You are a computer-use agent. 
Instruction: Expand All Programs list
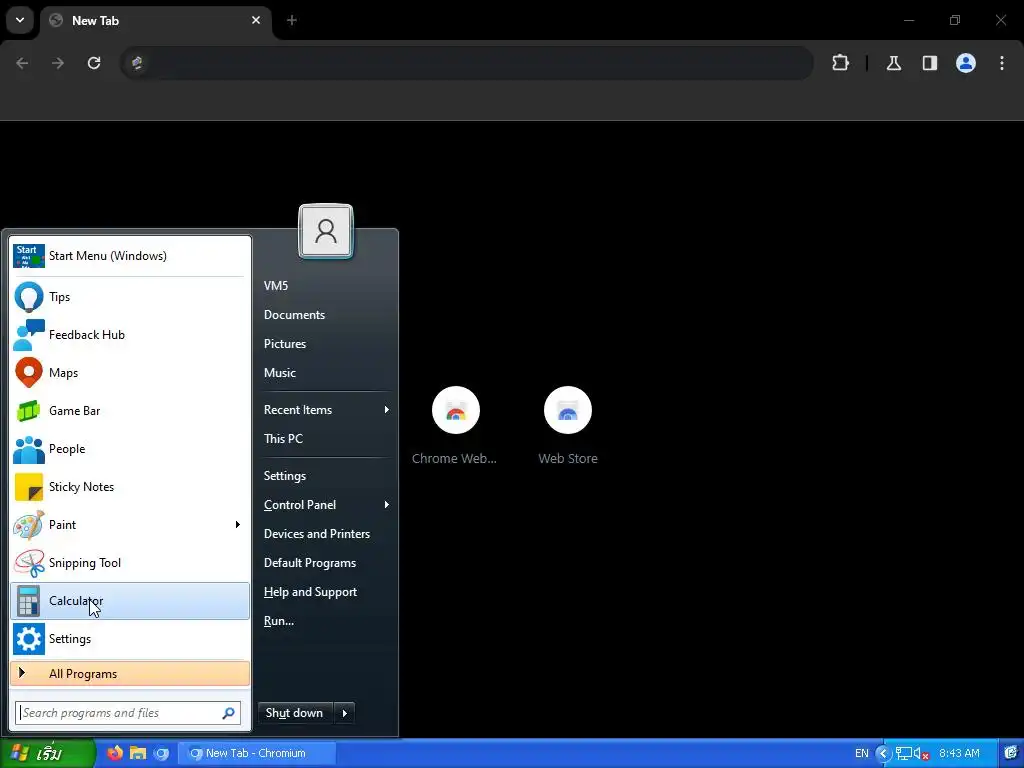click(130, 673)
